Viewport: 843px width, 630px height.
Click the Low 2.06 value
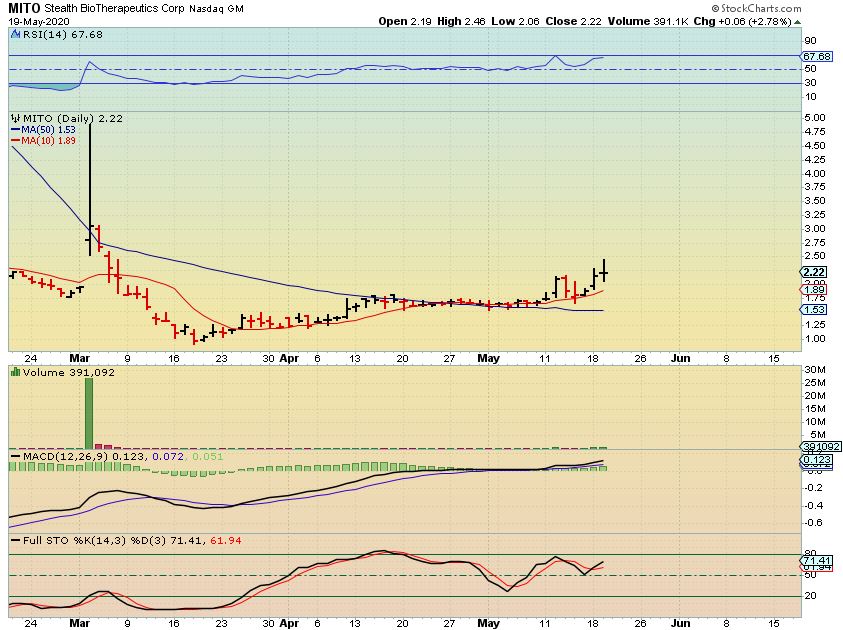[x=516, y=22]
